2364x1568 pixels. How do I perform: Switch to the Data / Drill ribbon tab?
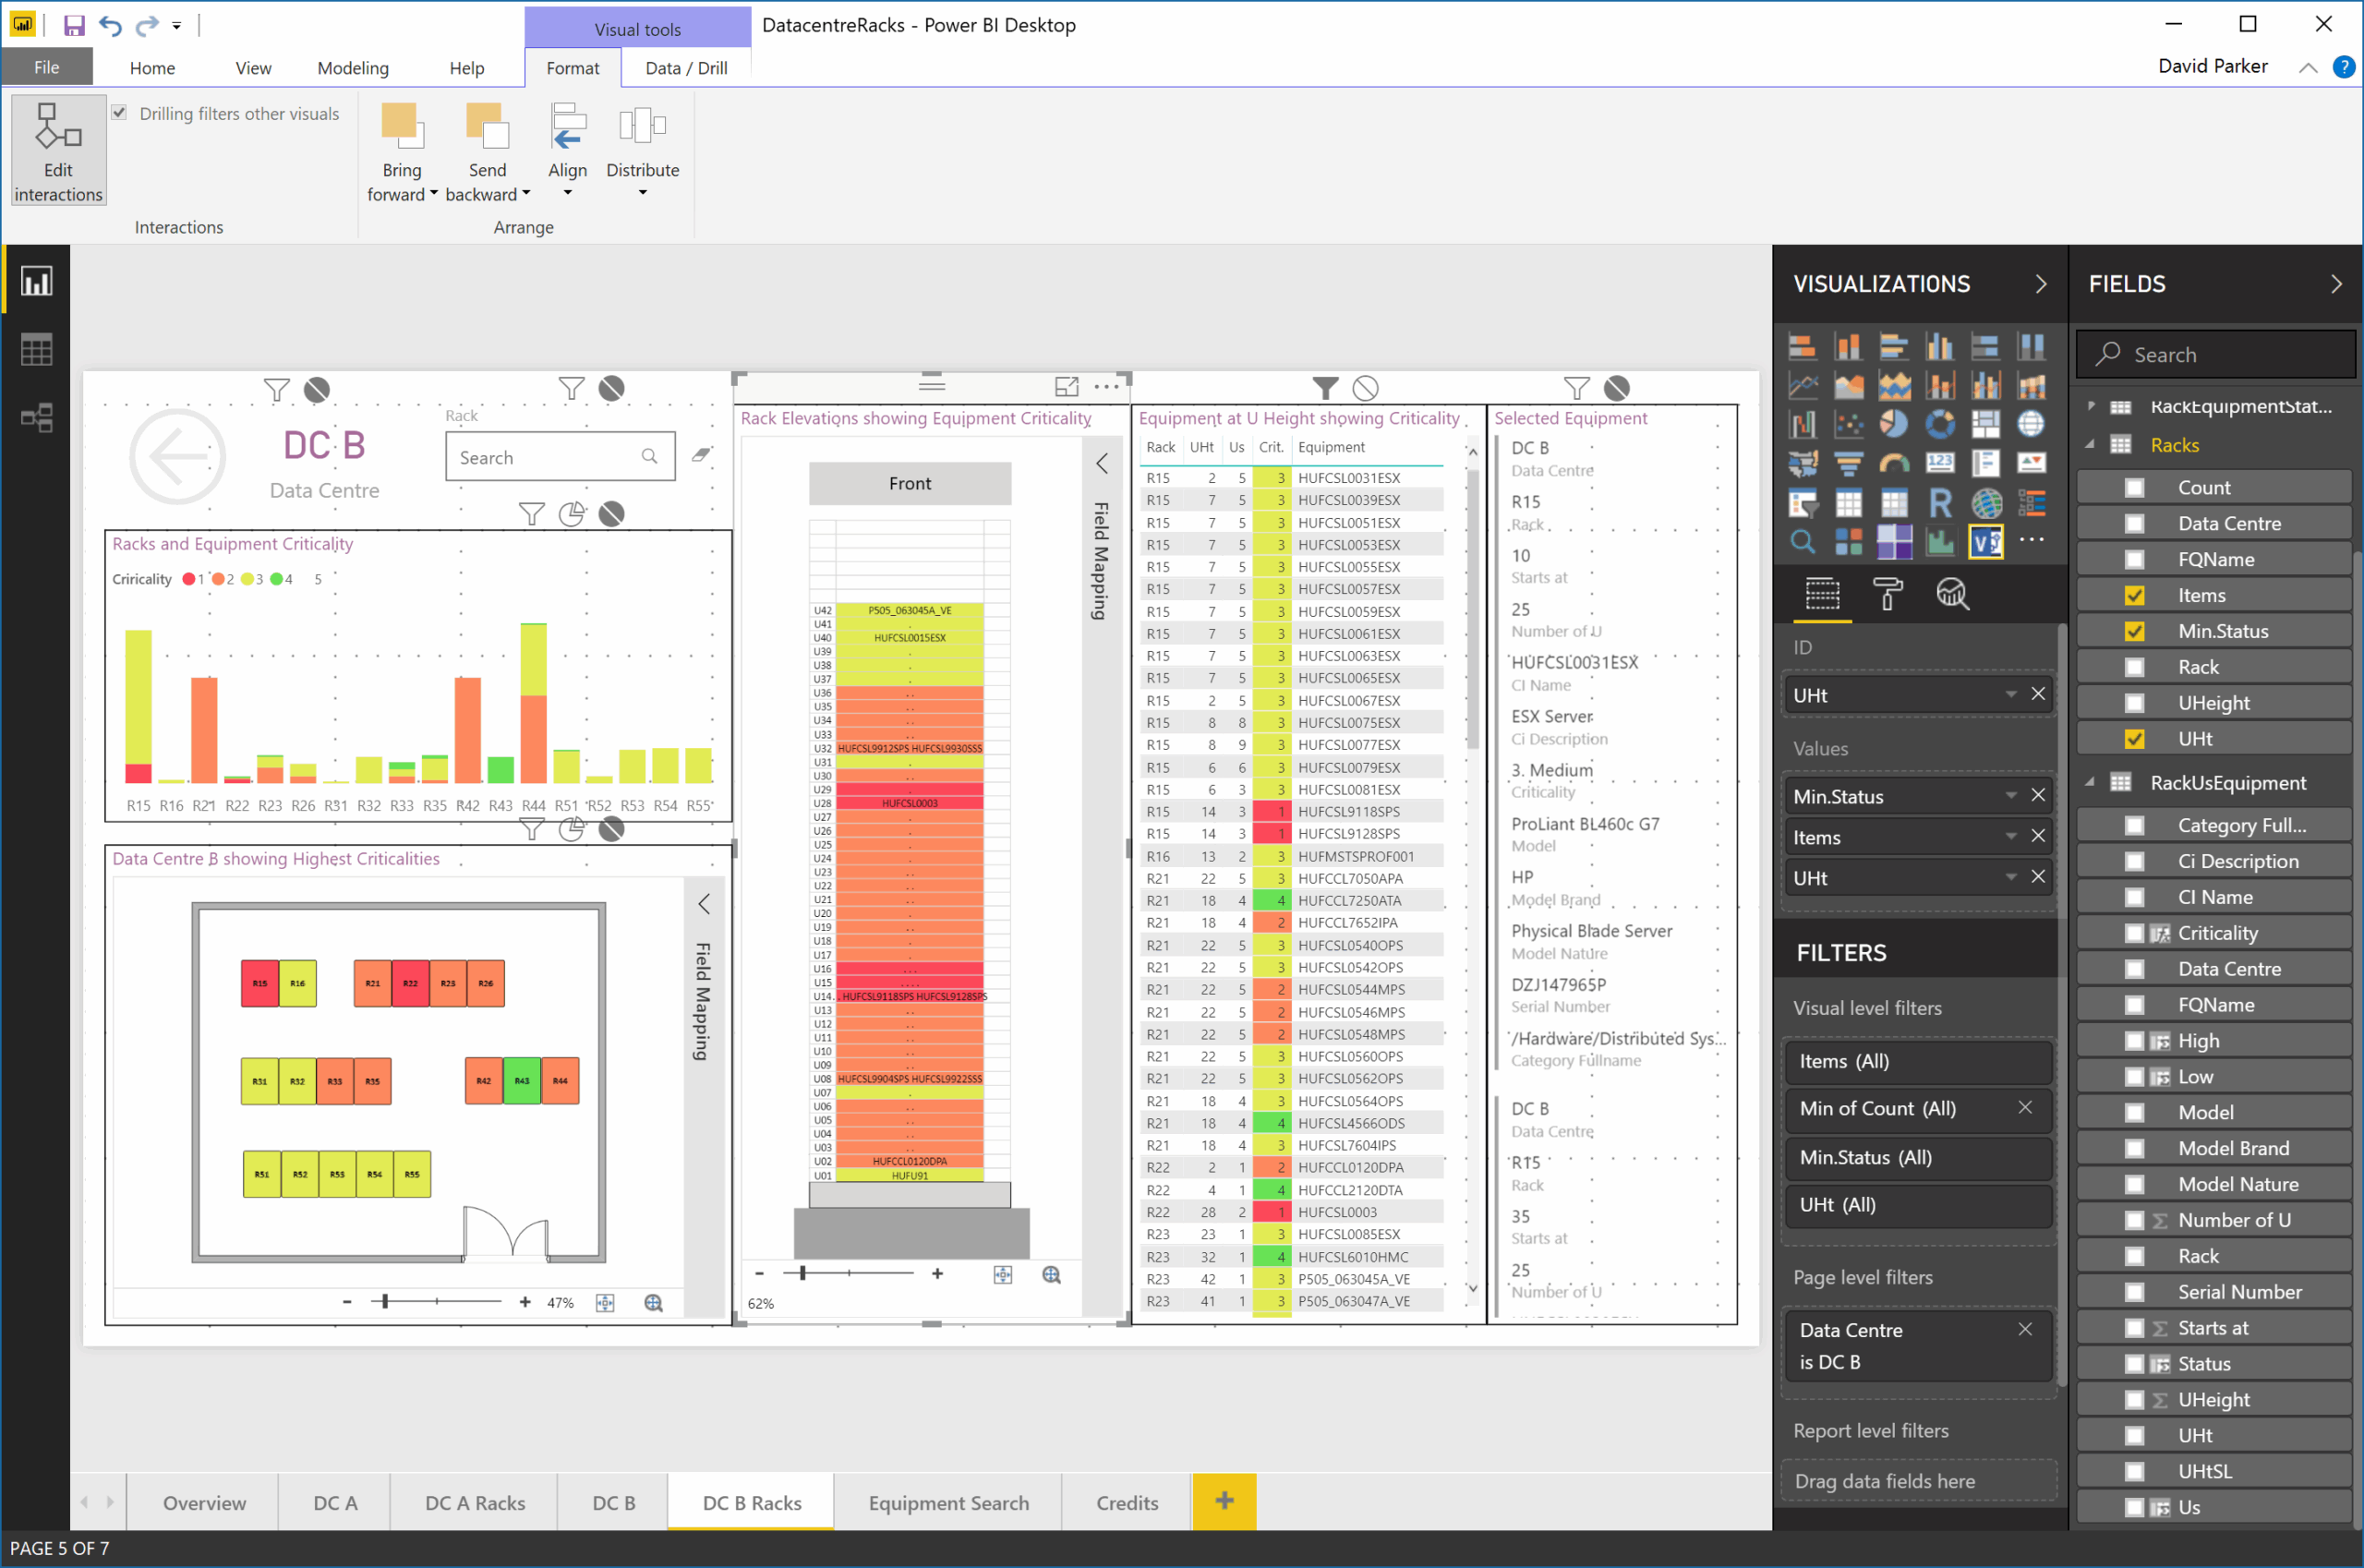686,68
